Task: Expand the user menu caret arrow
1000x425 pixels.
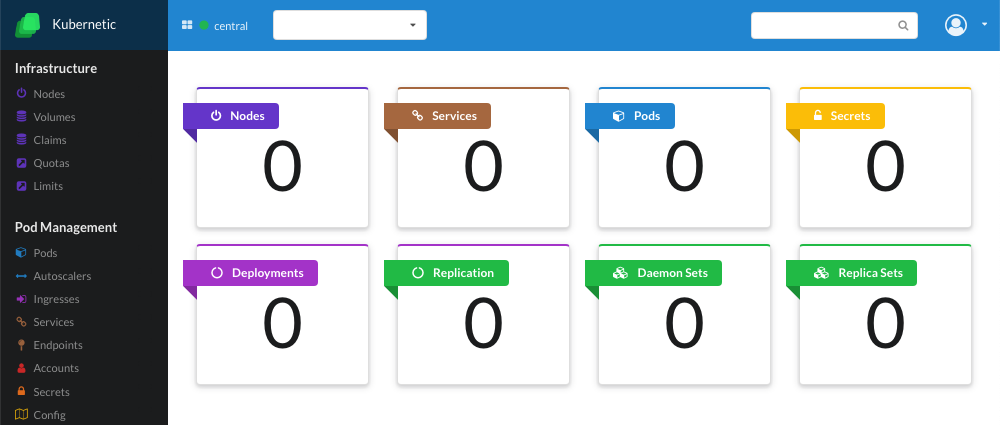Action: click(x=985, y=25)
